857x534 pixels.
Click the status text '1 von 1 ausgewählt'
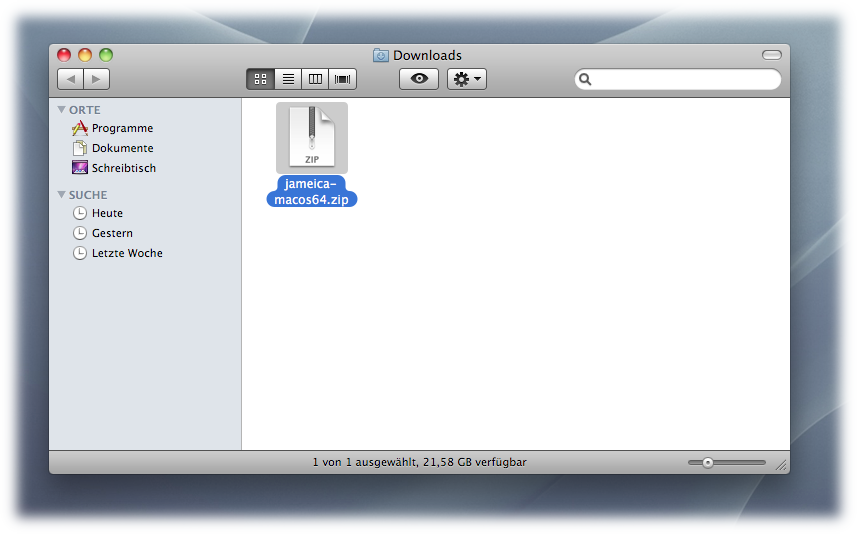pyautogui.click(x=365, y=462)
